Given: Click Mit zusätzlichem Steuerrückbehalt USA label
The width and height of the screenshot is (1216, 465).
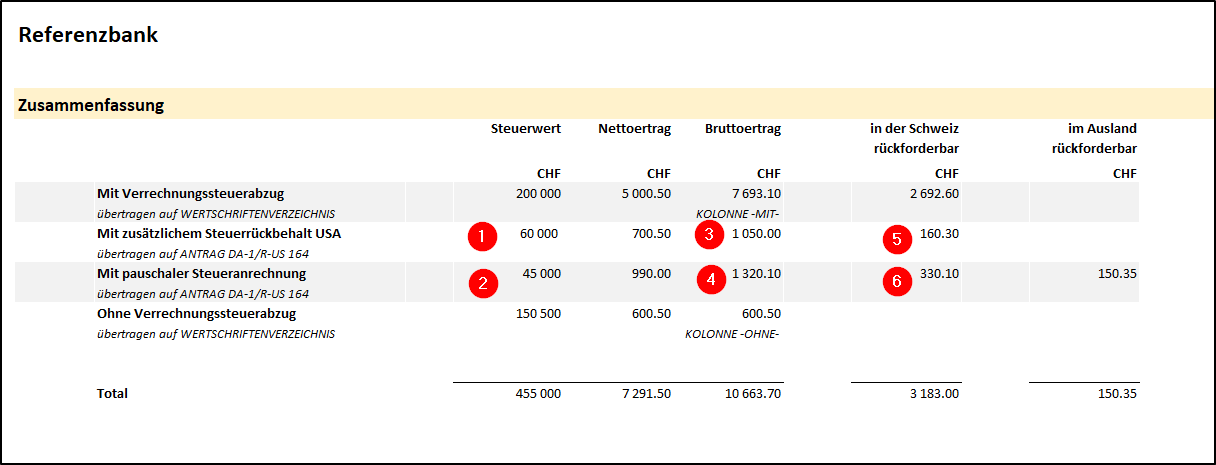Looking at the screenshot, I should 218,233.
